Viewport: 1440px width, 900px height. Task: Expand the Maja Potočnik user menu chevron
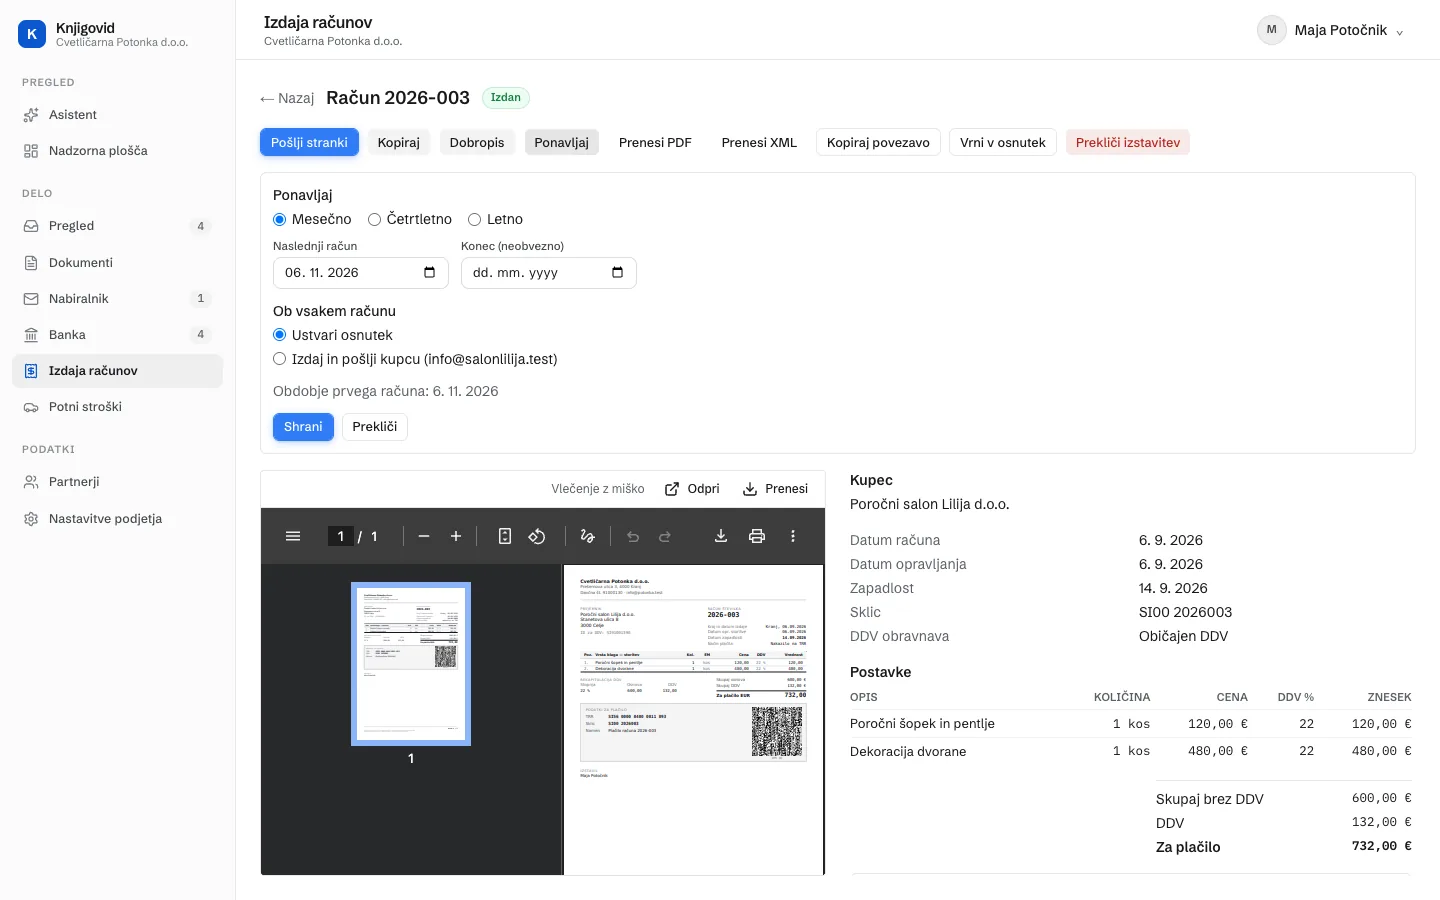pos(1400,32)
